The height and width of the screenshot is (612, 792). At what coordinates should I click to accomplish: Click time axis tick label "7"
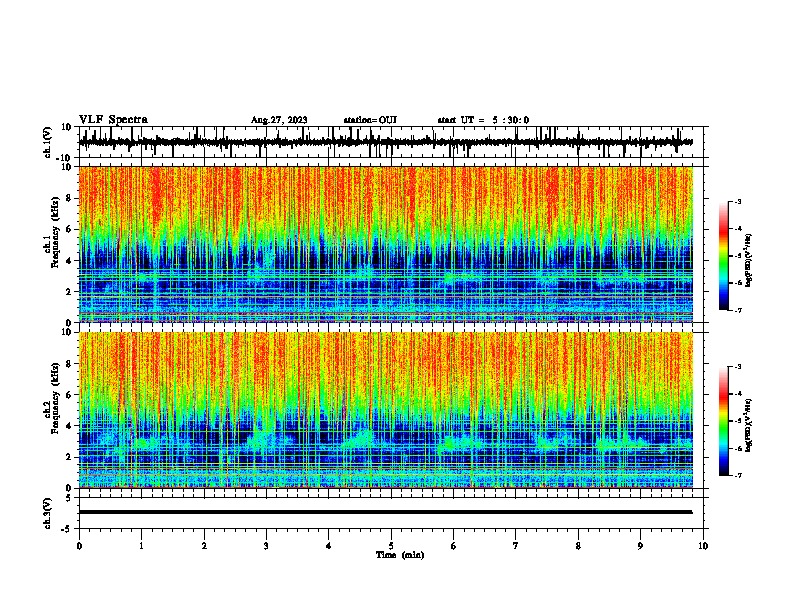pos(516,546)
